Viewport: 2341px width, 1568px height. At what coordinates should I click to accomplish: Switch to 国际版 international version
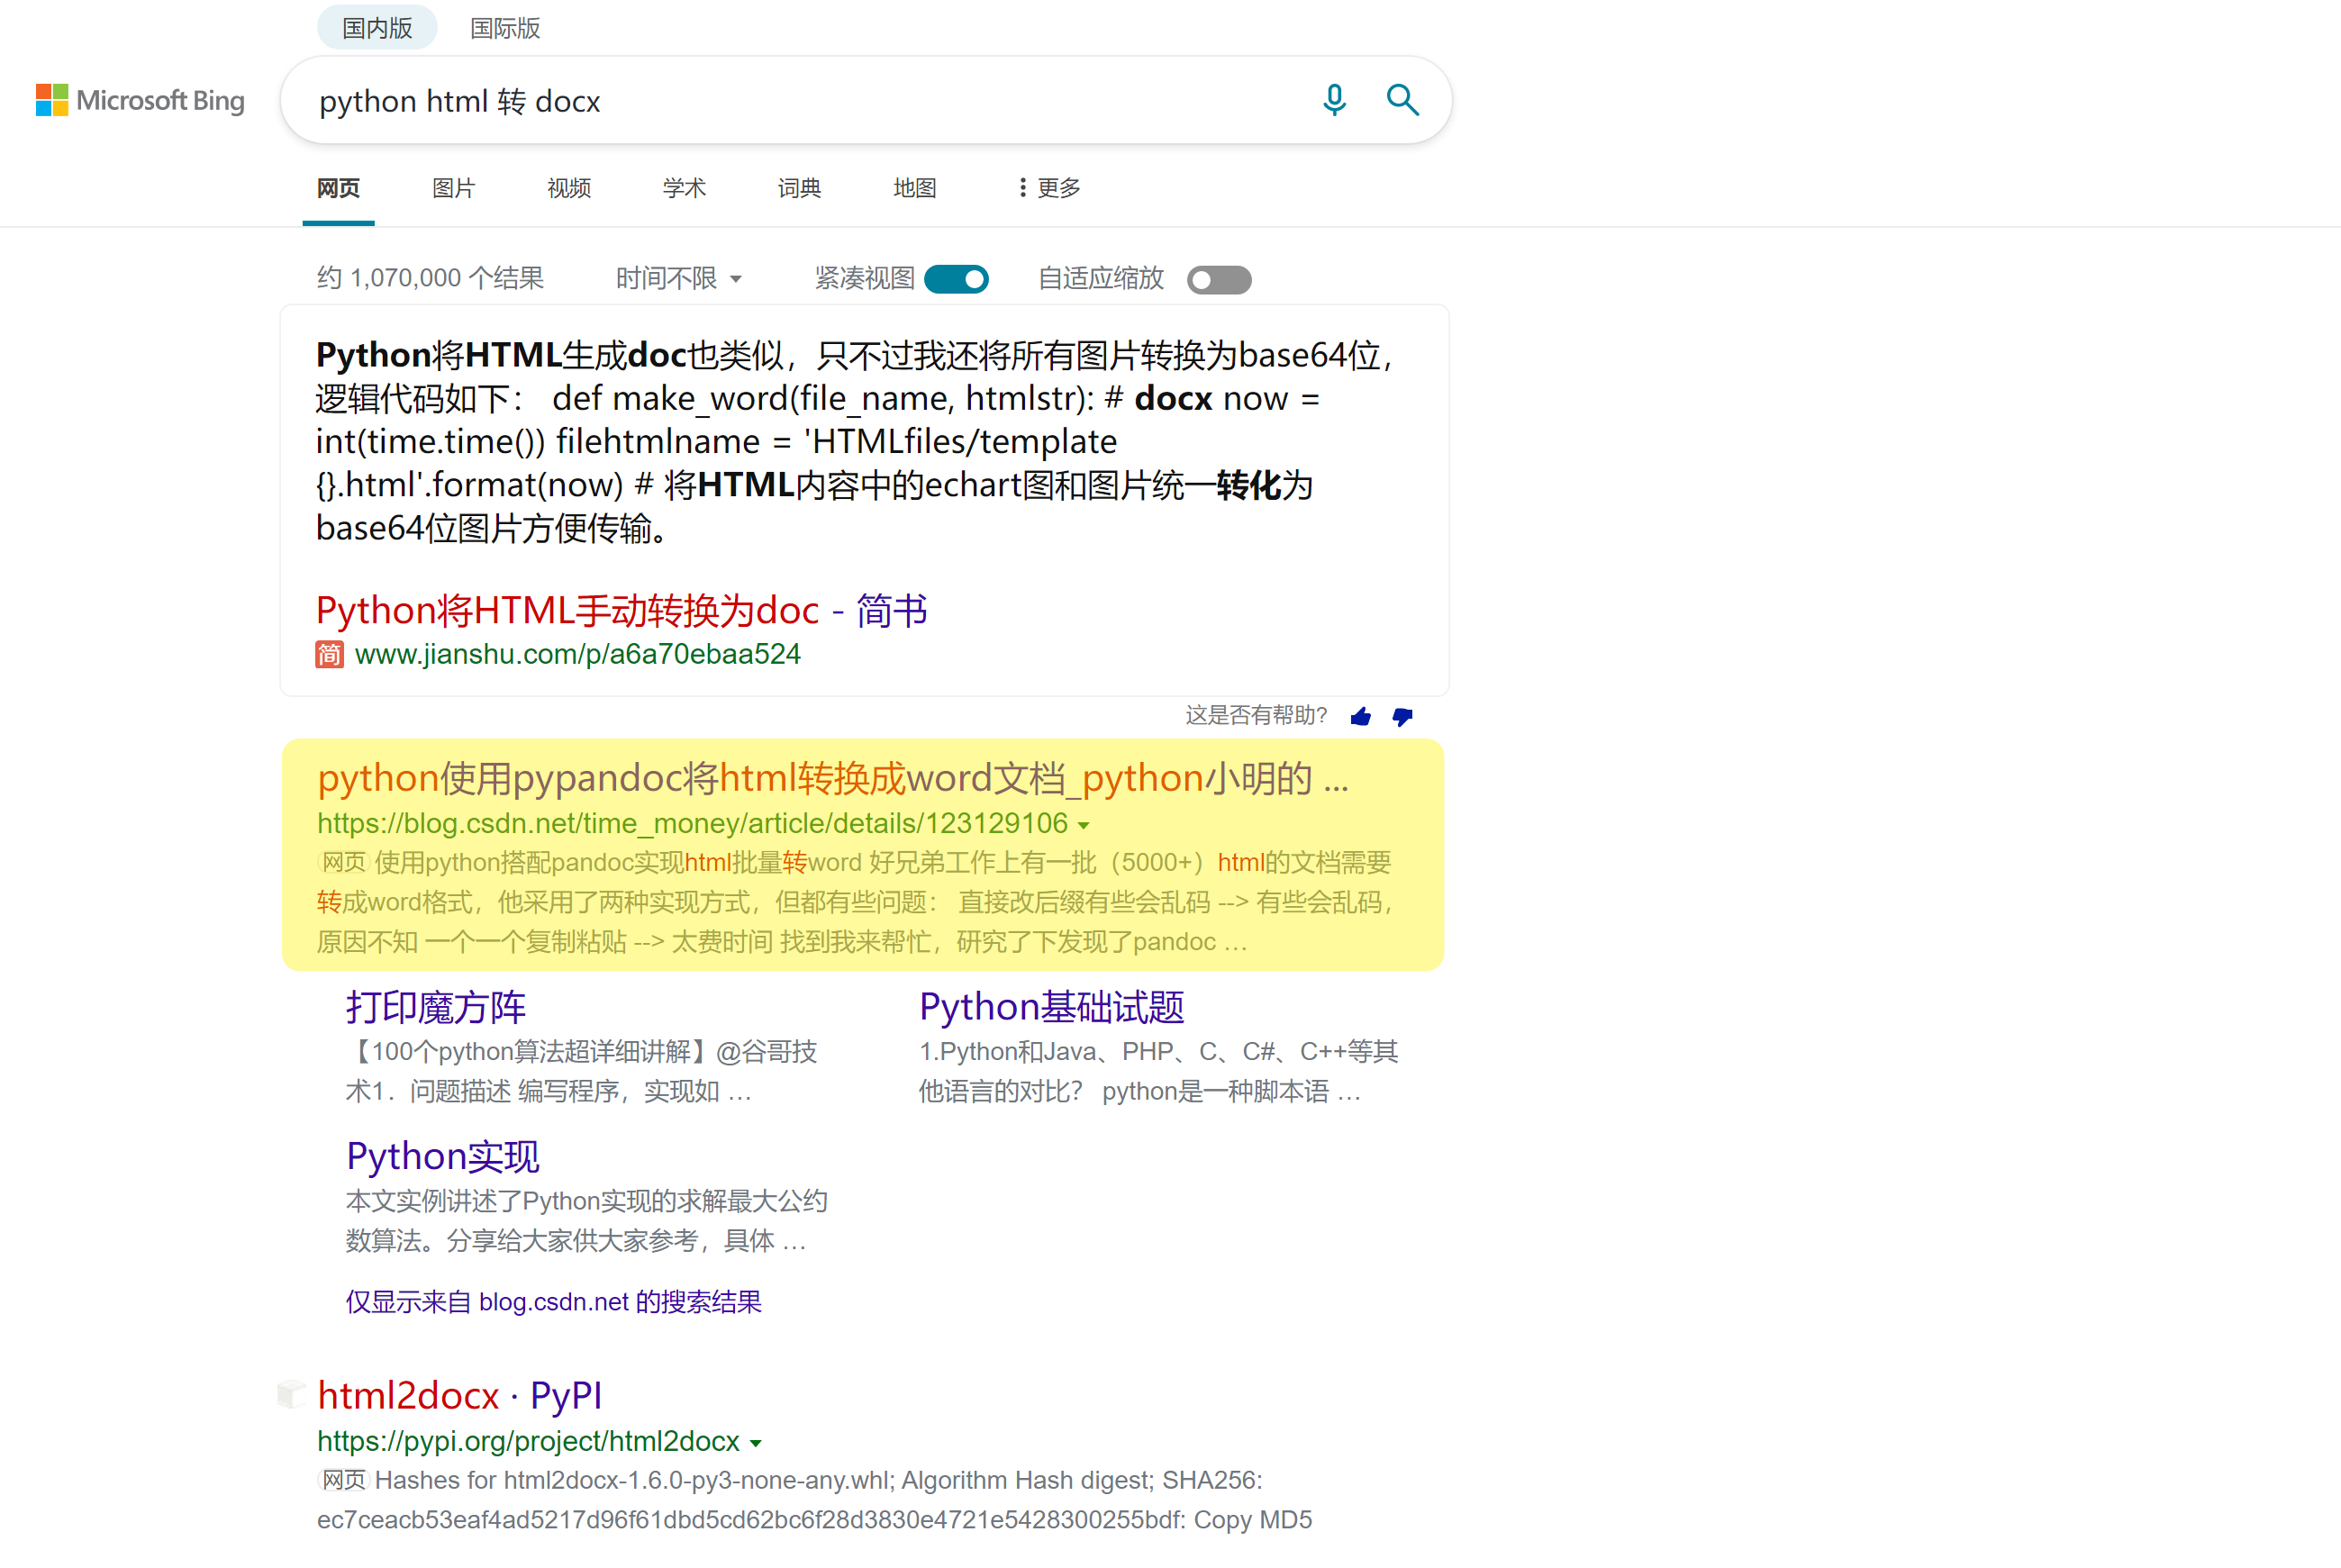click(504, 28)
